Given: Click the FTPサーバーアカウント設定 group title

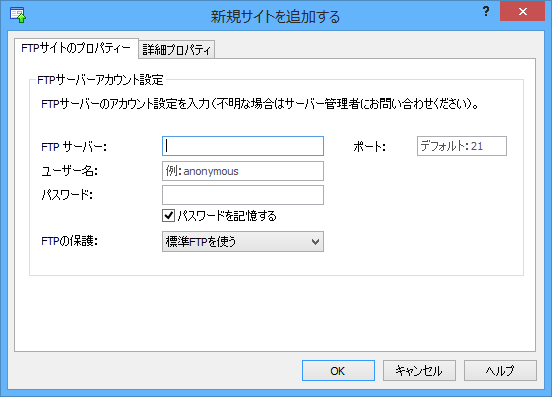Looking at the screenshot, I should click(100, 80).
